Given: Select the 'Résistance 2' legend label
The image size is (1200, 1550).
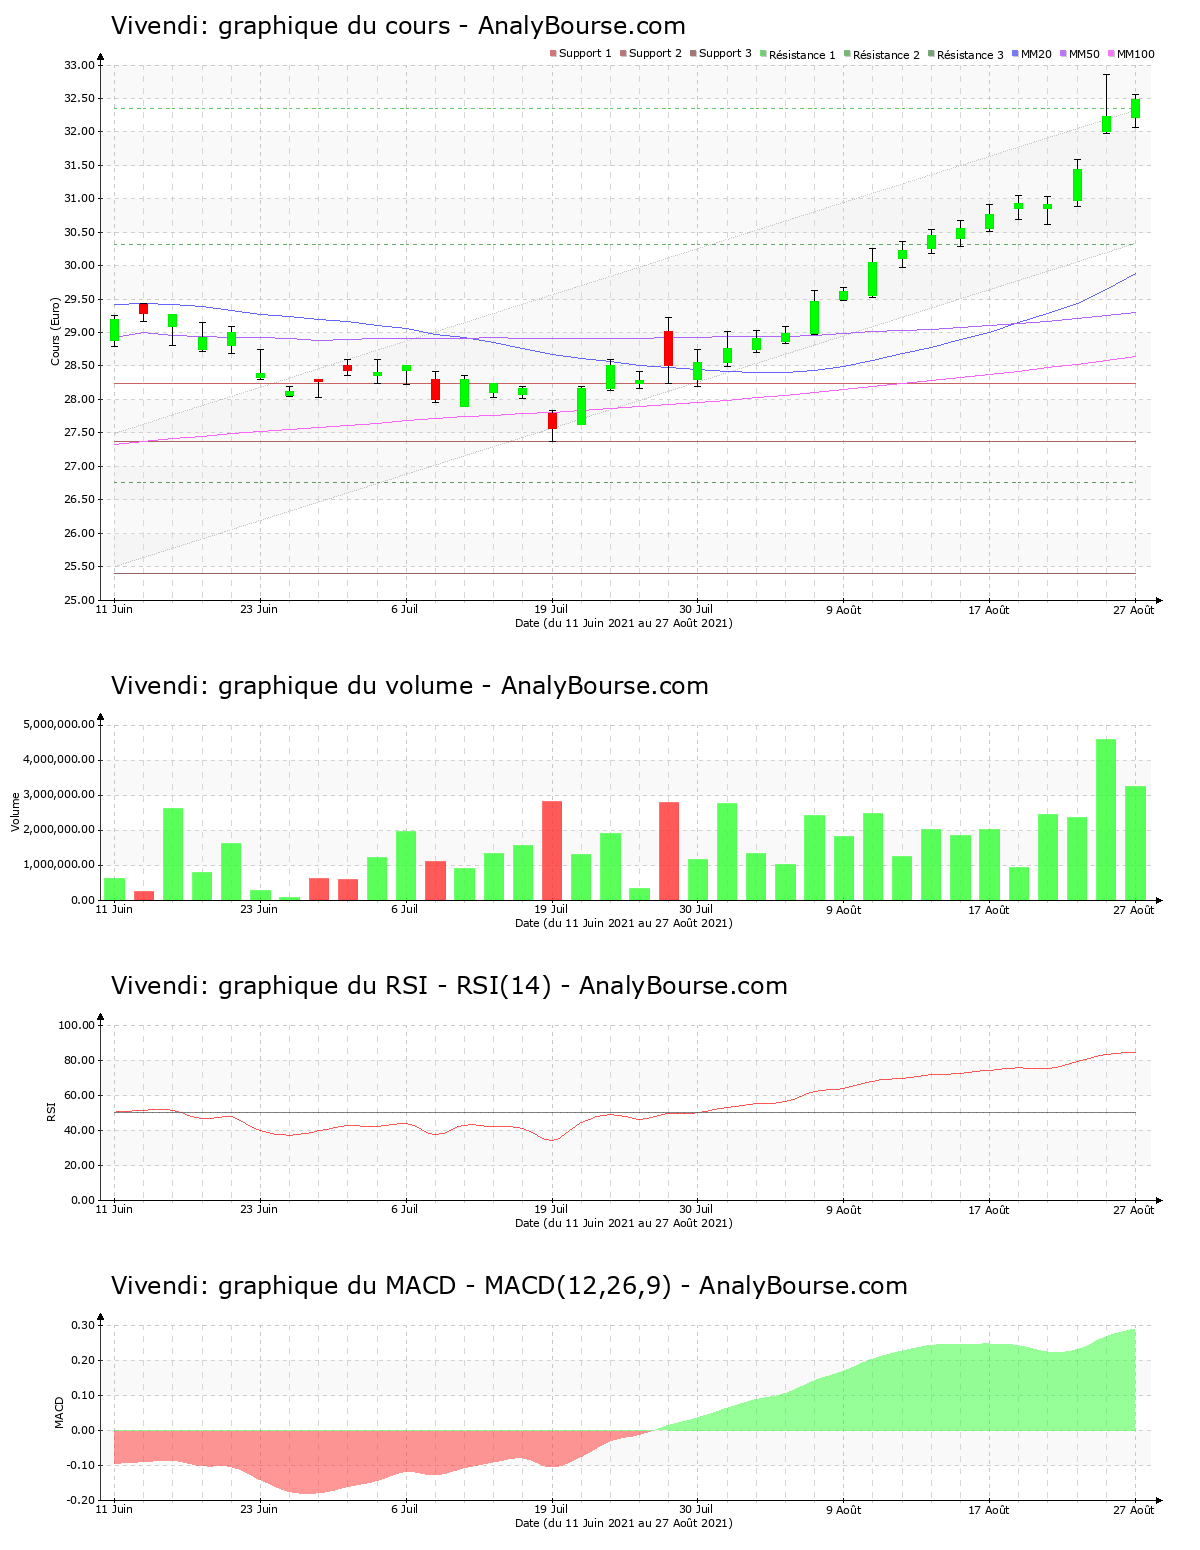Looking at the screenshot, I should [886, 54].
